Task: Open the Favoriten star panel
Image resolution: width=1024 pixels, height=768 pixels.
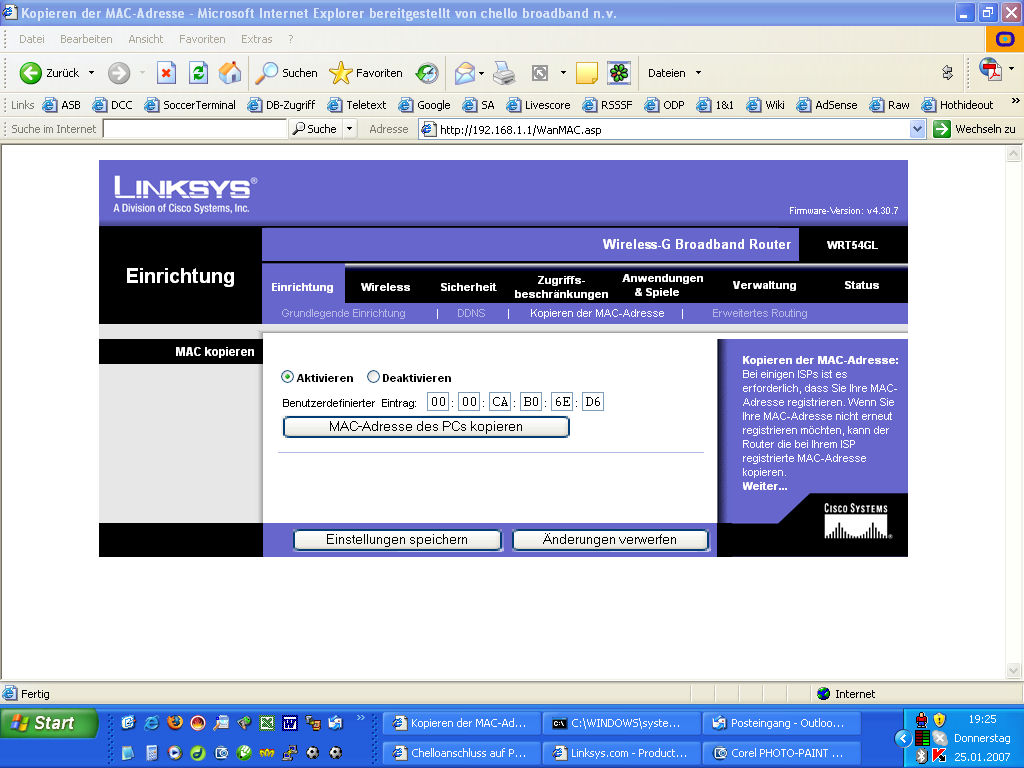Action: pyautogui.click(x=366, y=73)
